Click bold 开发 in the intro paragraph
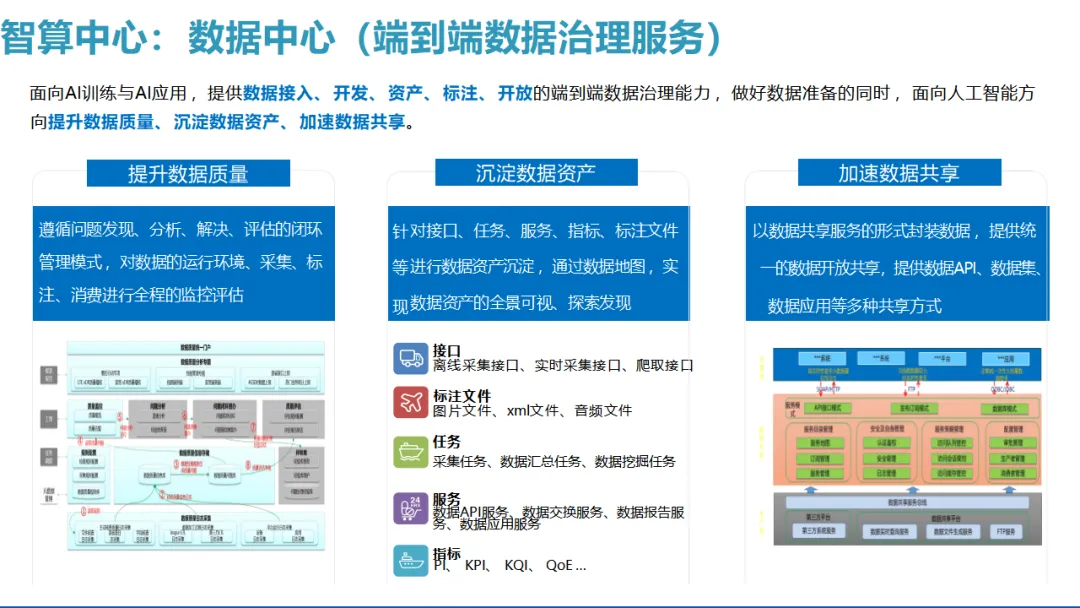Image resolution: width=1080 pixels, height=608 pixels. pos(351,93)
